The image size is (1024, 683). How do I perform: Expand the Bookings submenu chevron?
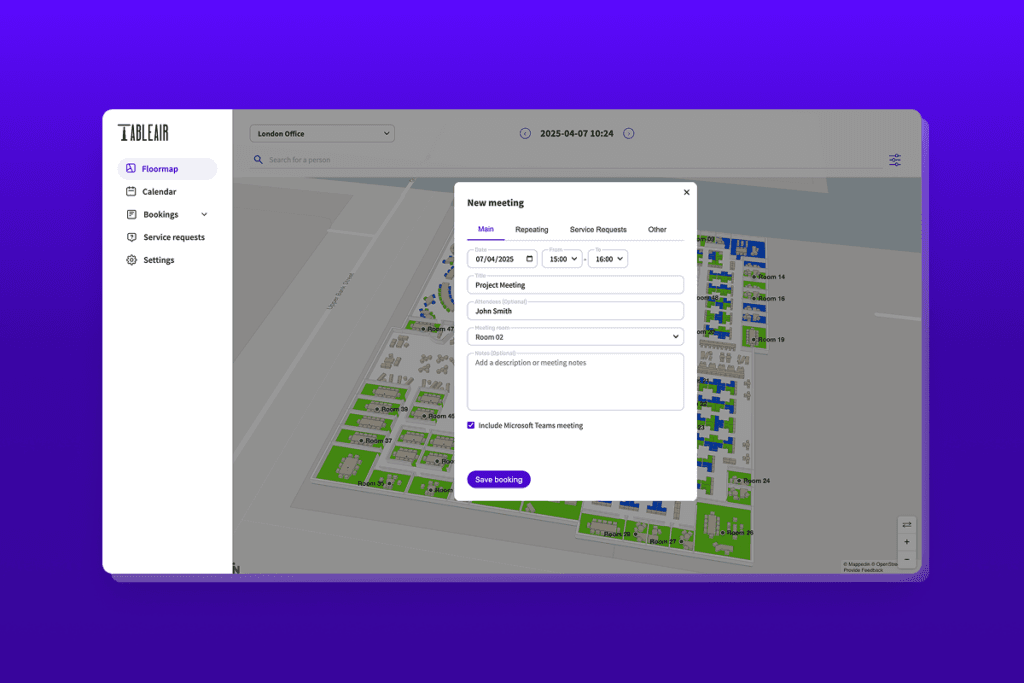(205, 214)
